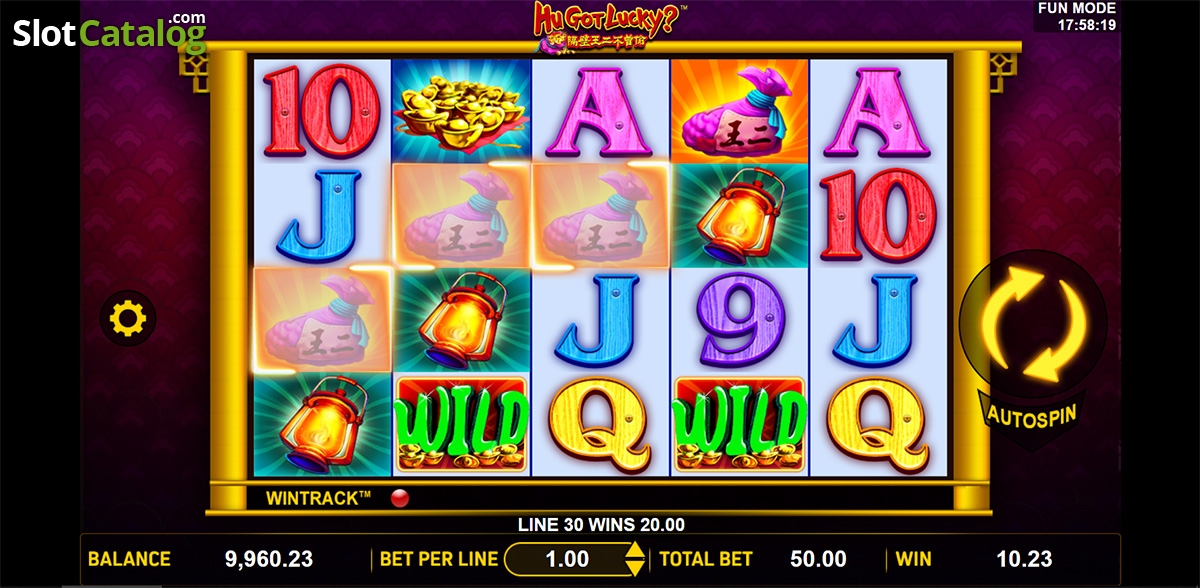Open settings with the gear icon

pyautogui.click(x=128, y=319)
